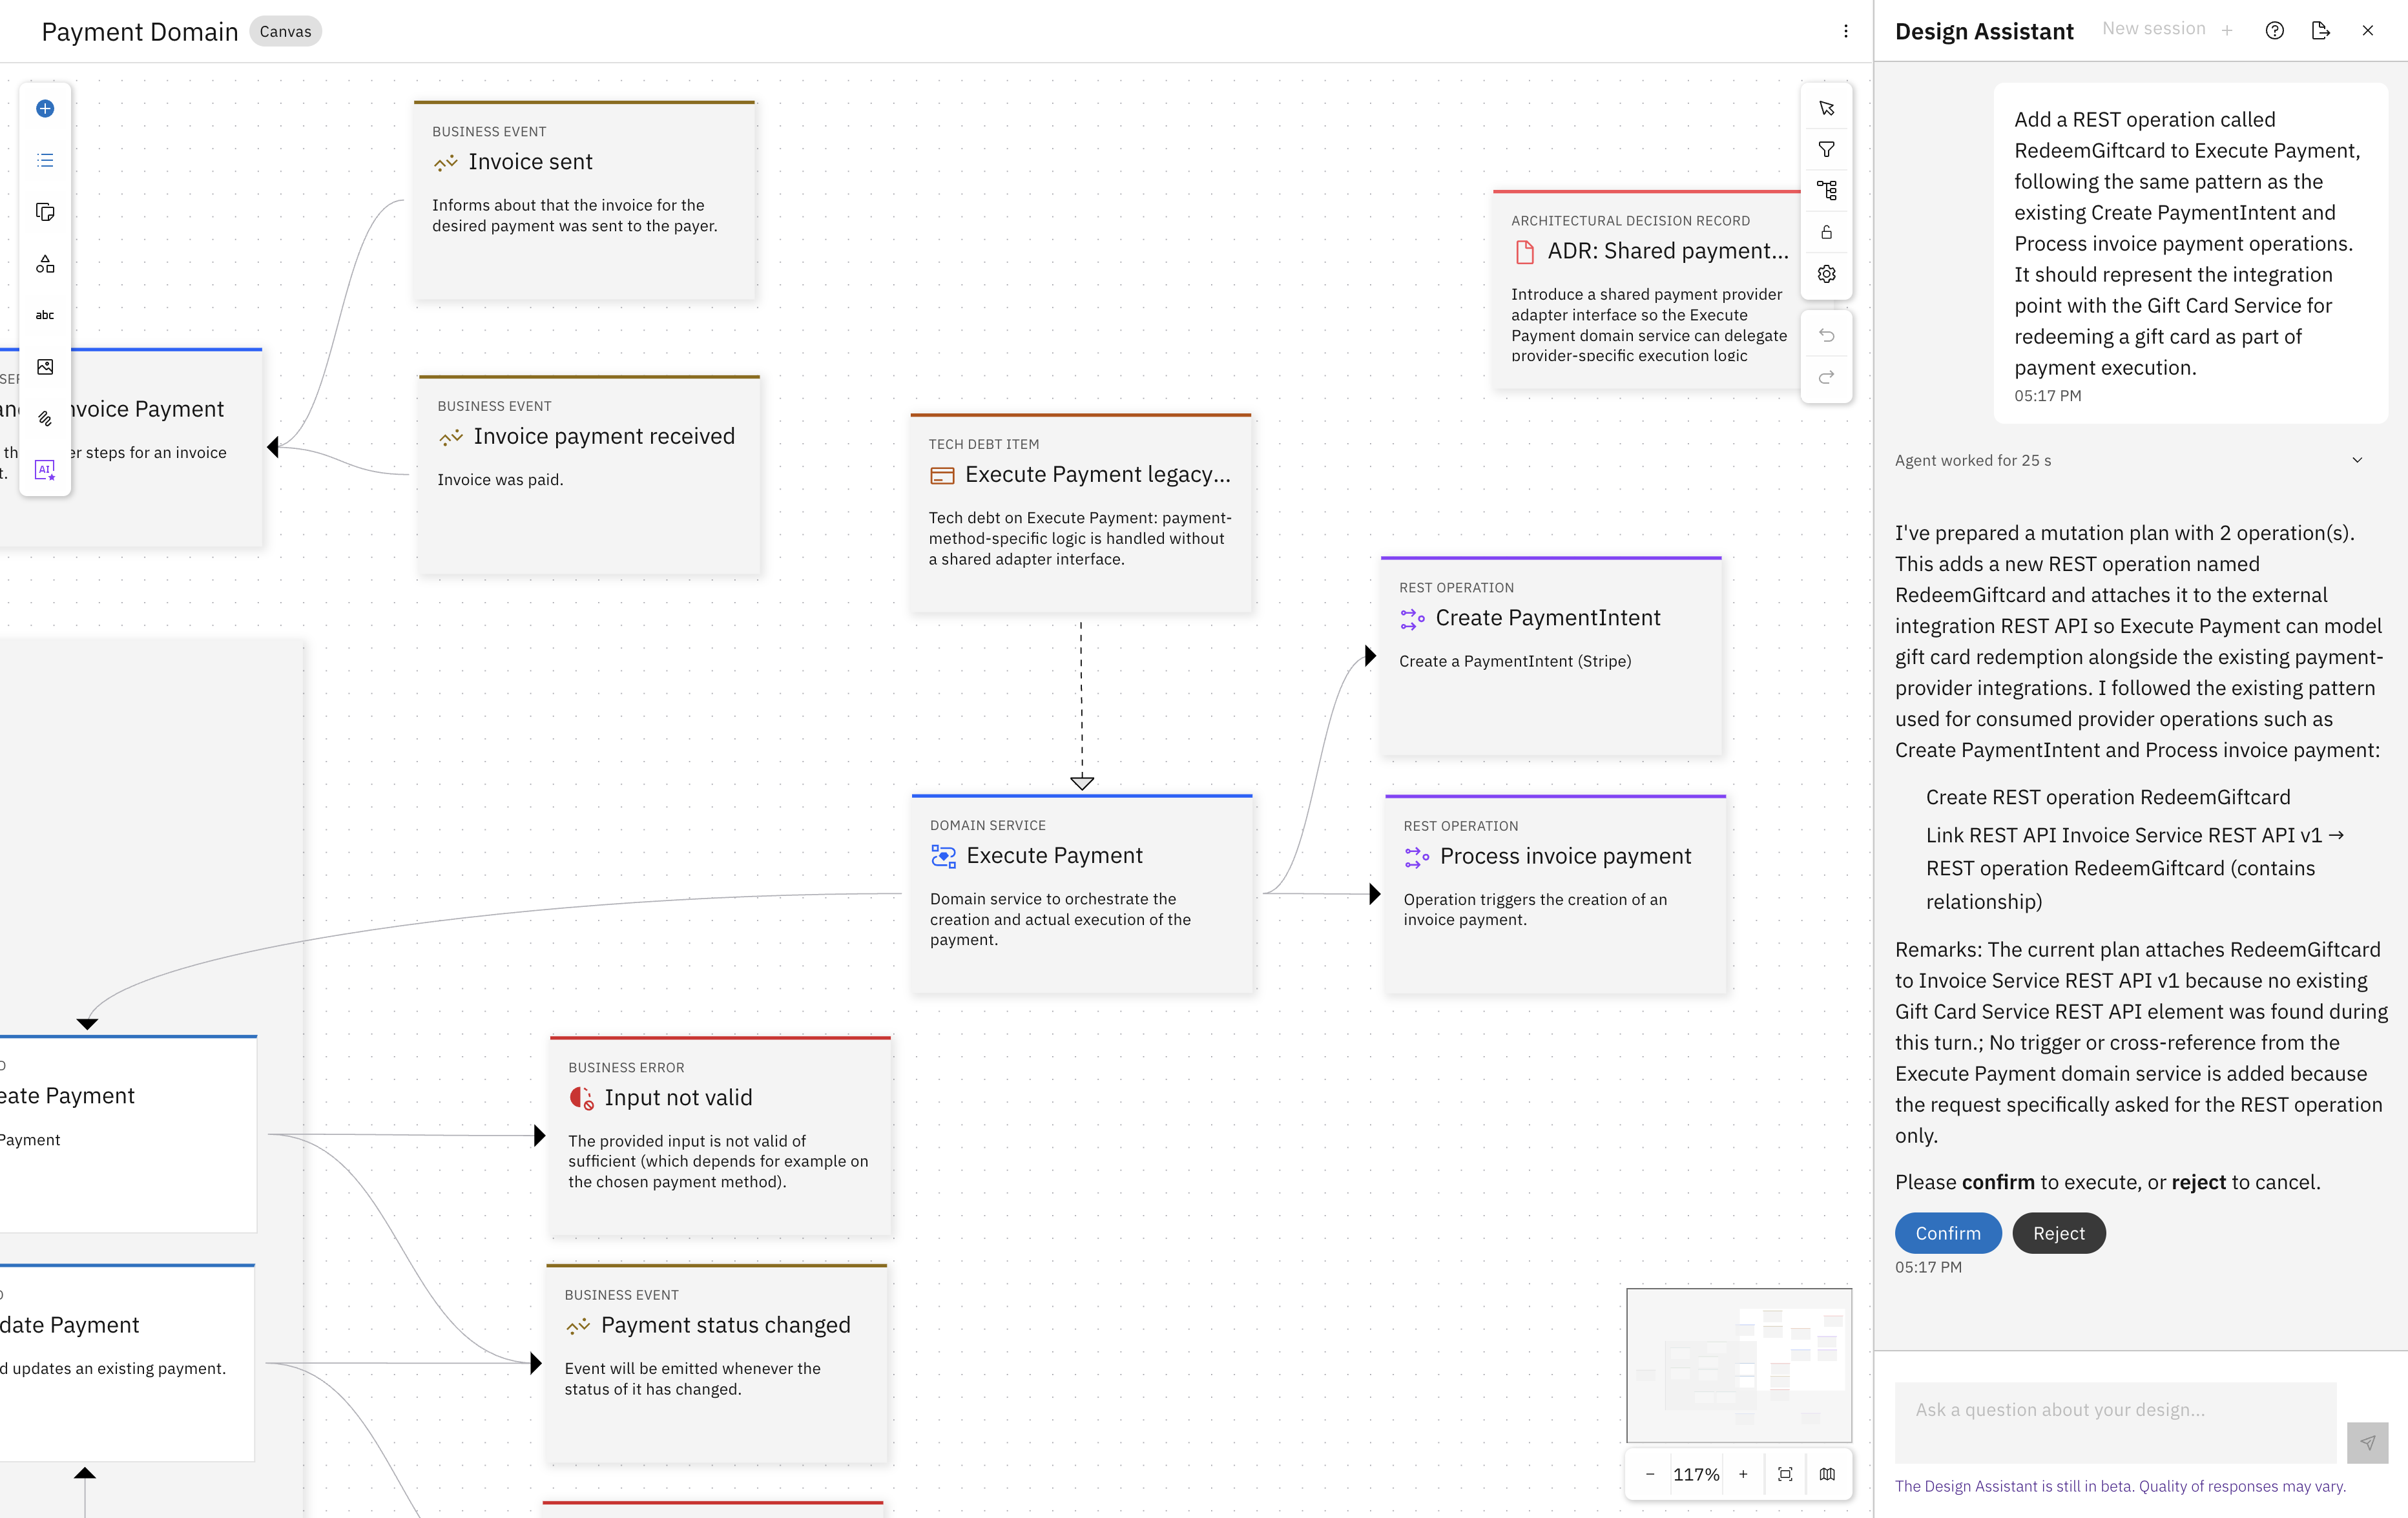
Task: Click the attachment paperclip icon in left toolbar
Action: pyautogui.click(x=45, y=419)
